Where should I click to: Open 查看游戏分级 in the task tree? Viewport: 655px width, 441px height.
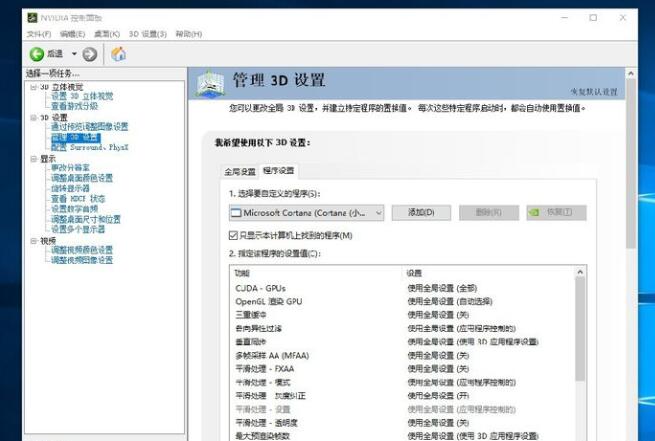[74, 106]
